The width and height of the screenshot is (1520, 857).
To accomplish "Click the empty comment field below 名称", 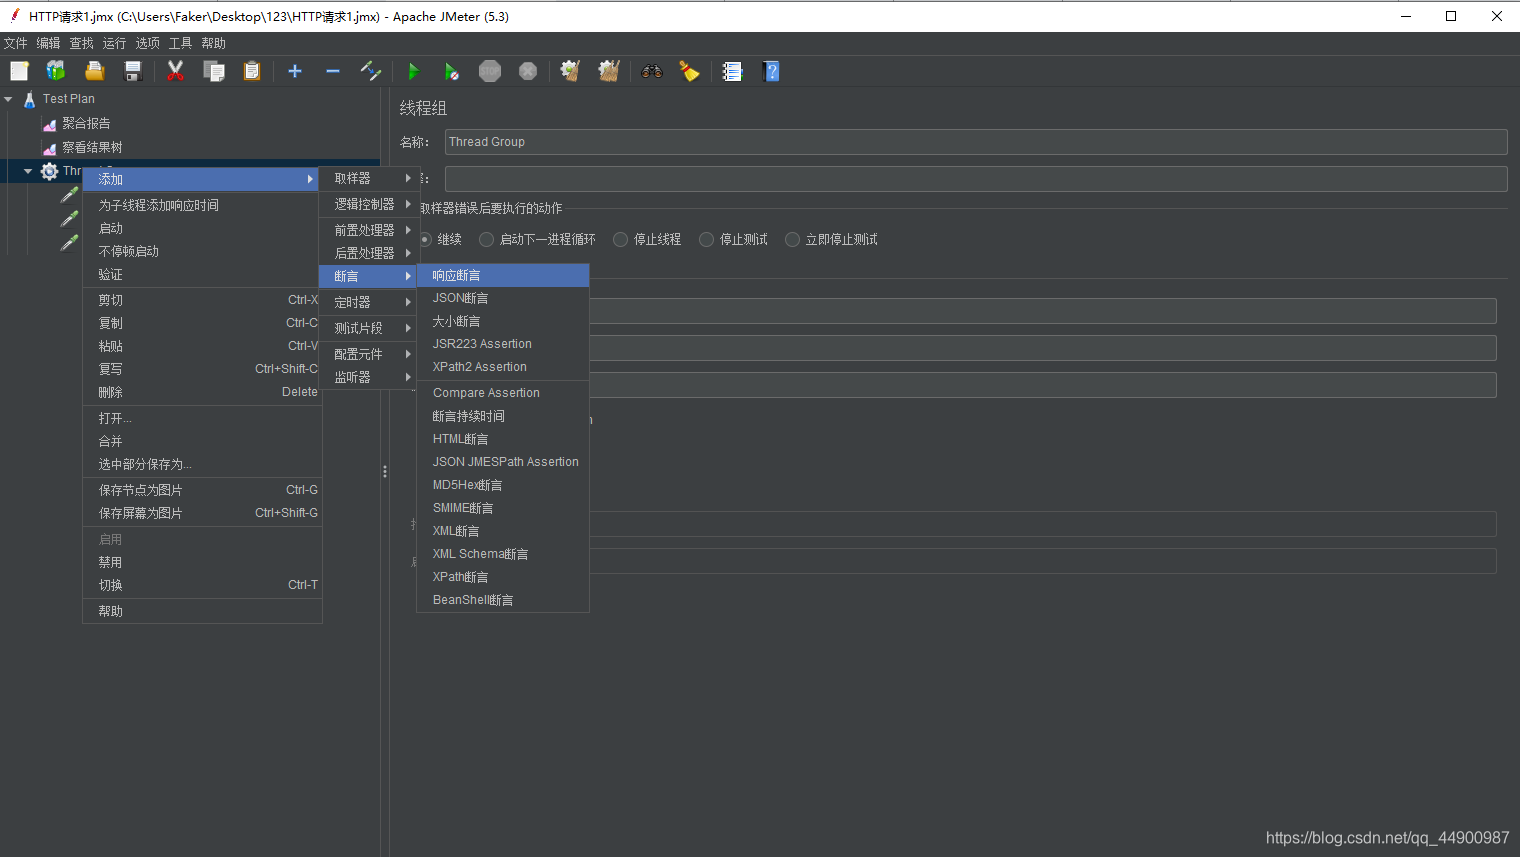I will click(x=976, y=179).
